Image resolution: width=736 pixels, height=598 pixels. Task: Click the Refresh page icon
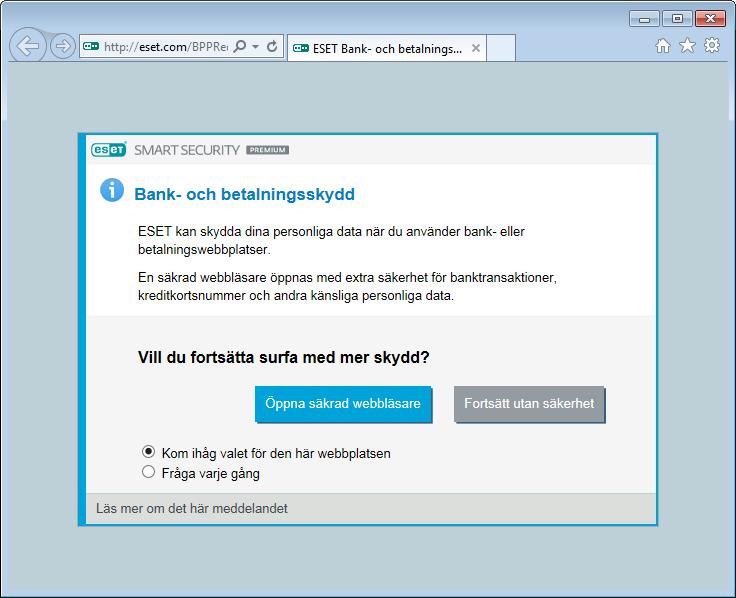click(x=272, y=46)
